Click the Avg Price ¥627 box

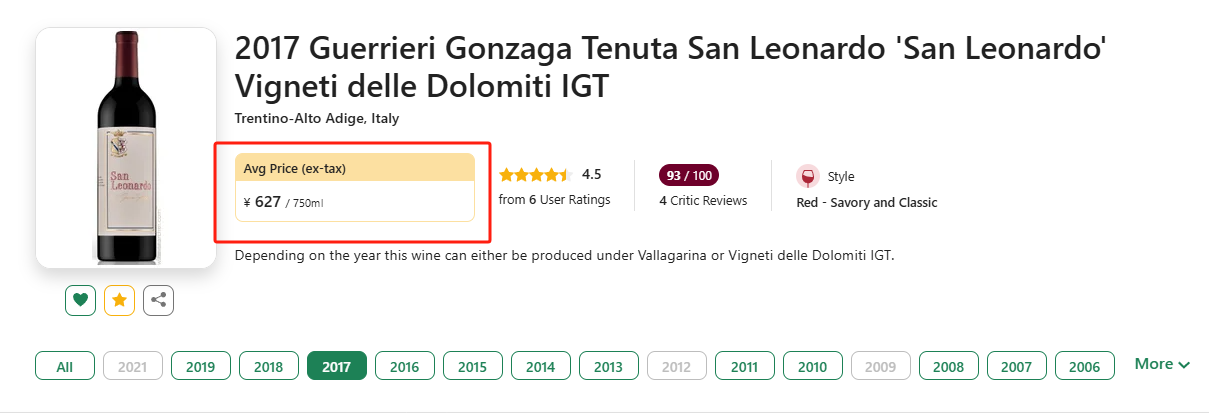(x=354, y=188)
